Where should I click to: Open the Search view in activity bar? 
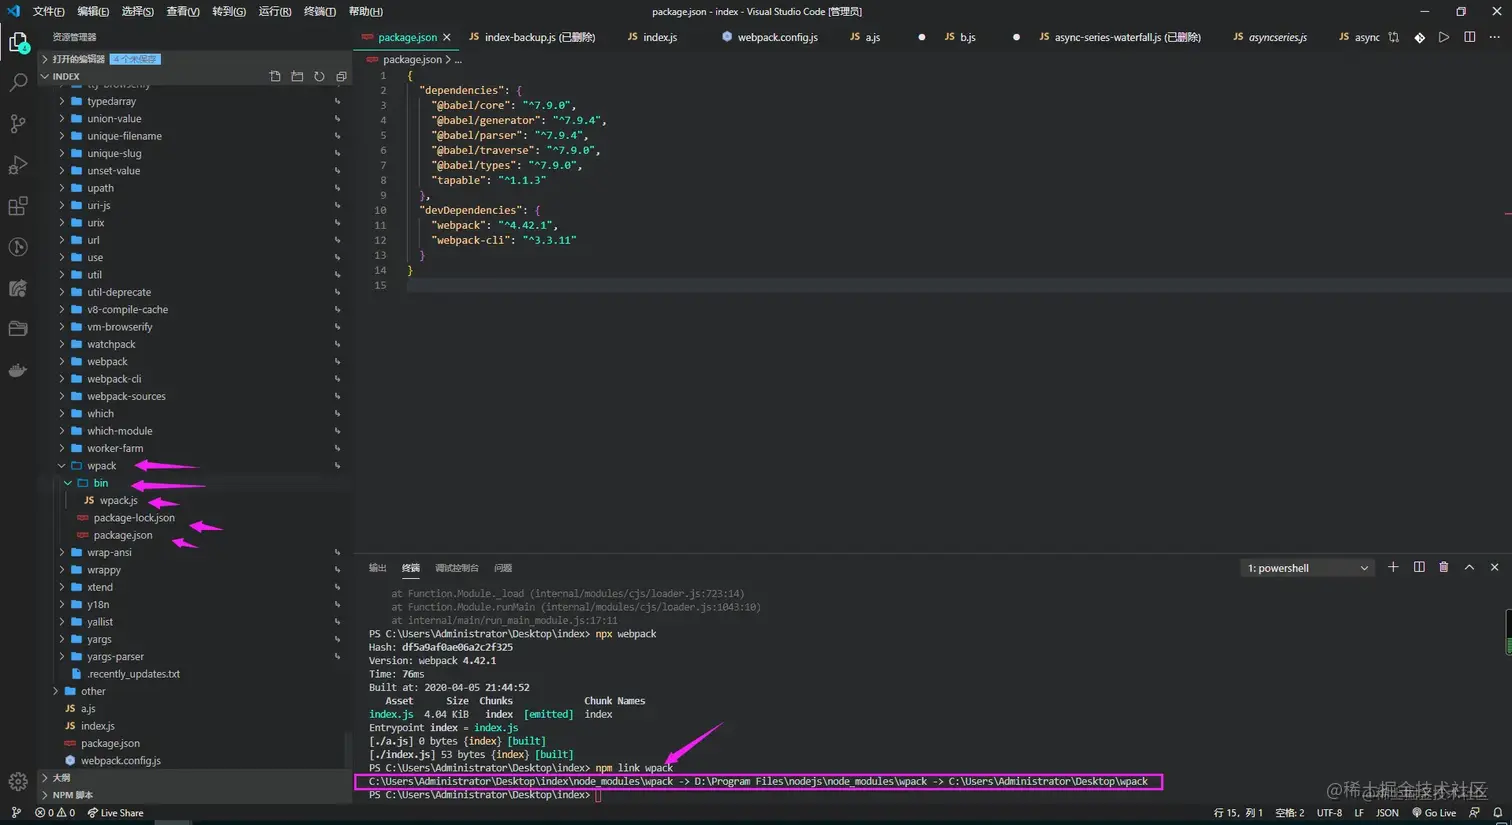point(18,83)
